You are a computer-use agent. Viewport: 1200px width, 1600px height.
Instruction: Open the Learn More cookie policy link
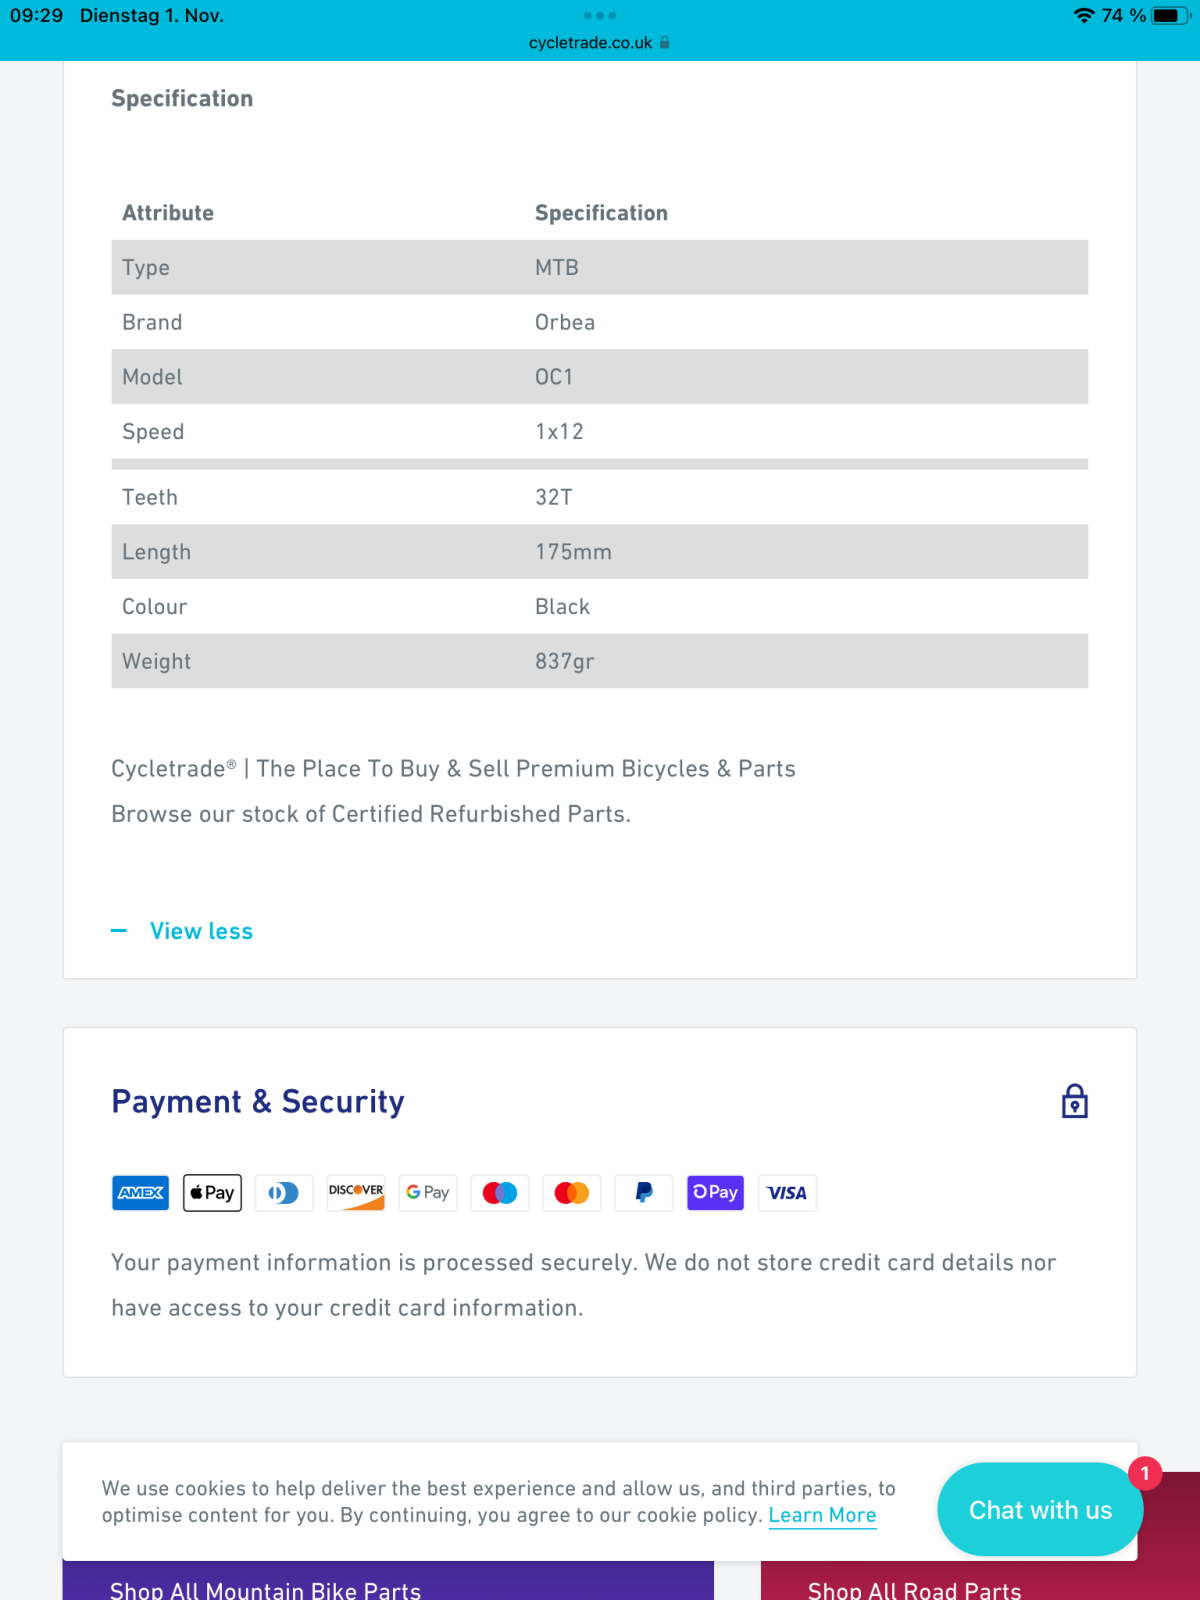coord(822,1515)
